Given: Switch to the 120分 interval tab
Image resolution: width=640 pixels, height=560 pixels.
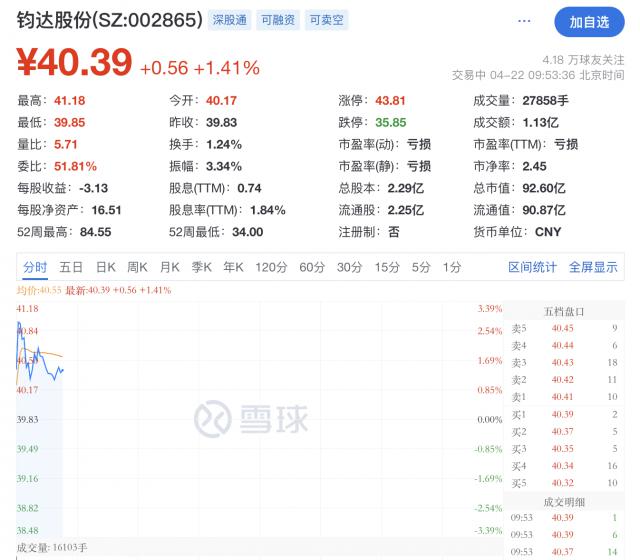Looking at the screenshot, I should [x=270, y=267].
